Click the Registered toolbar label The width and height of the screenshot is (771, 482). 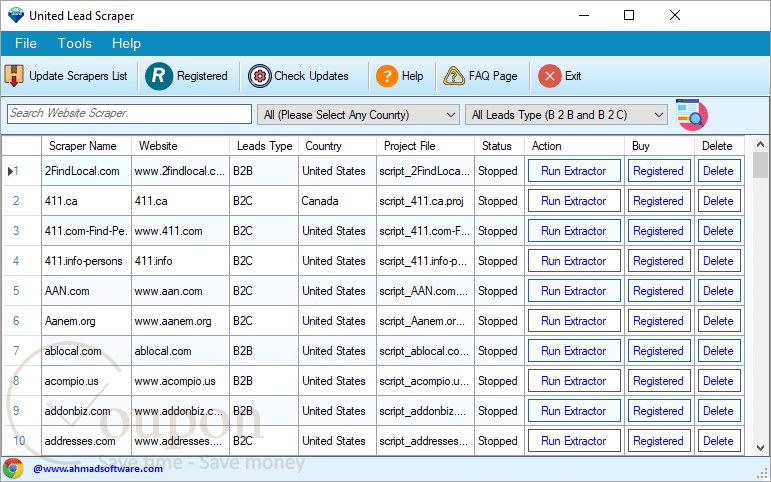pyautogui.click(x=202, y=76)
